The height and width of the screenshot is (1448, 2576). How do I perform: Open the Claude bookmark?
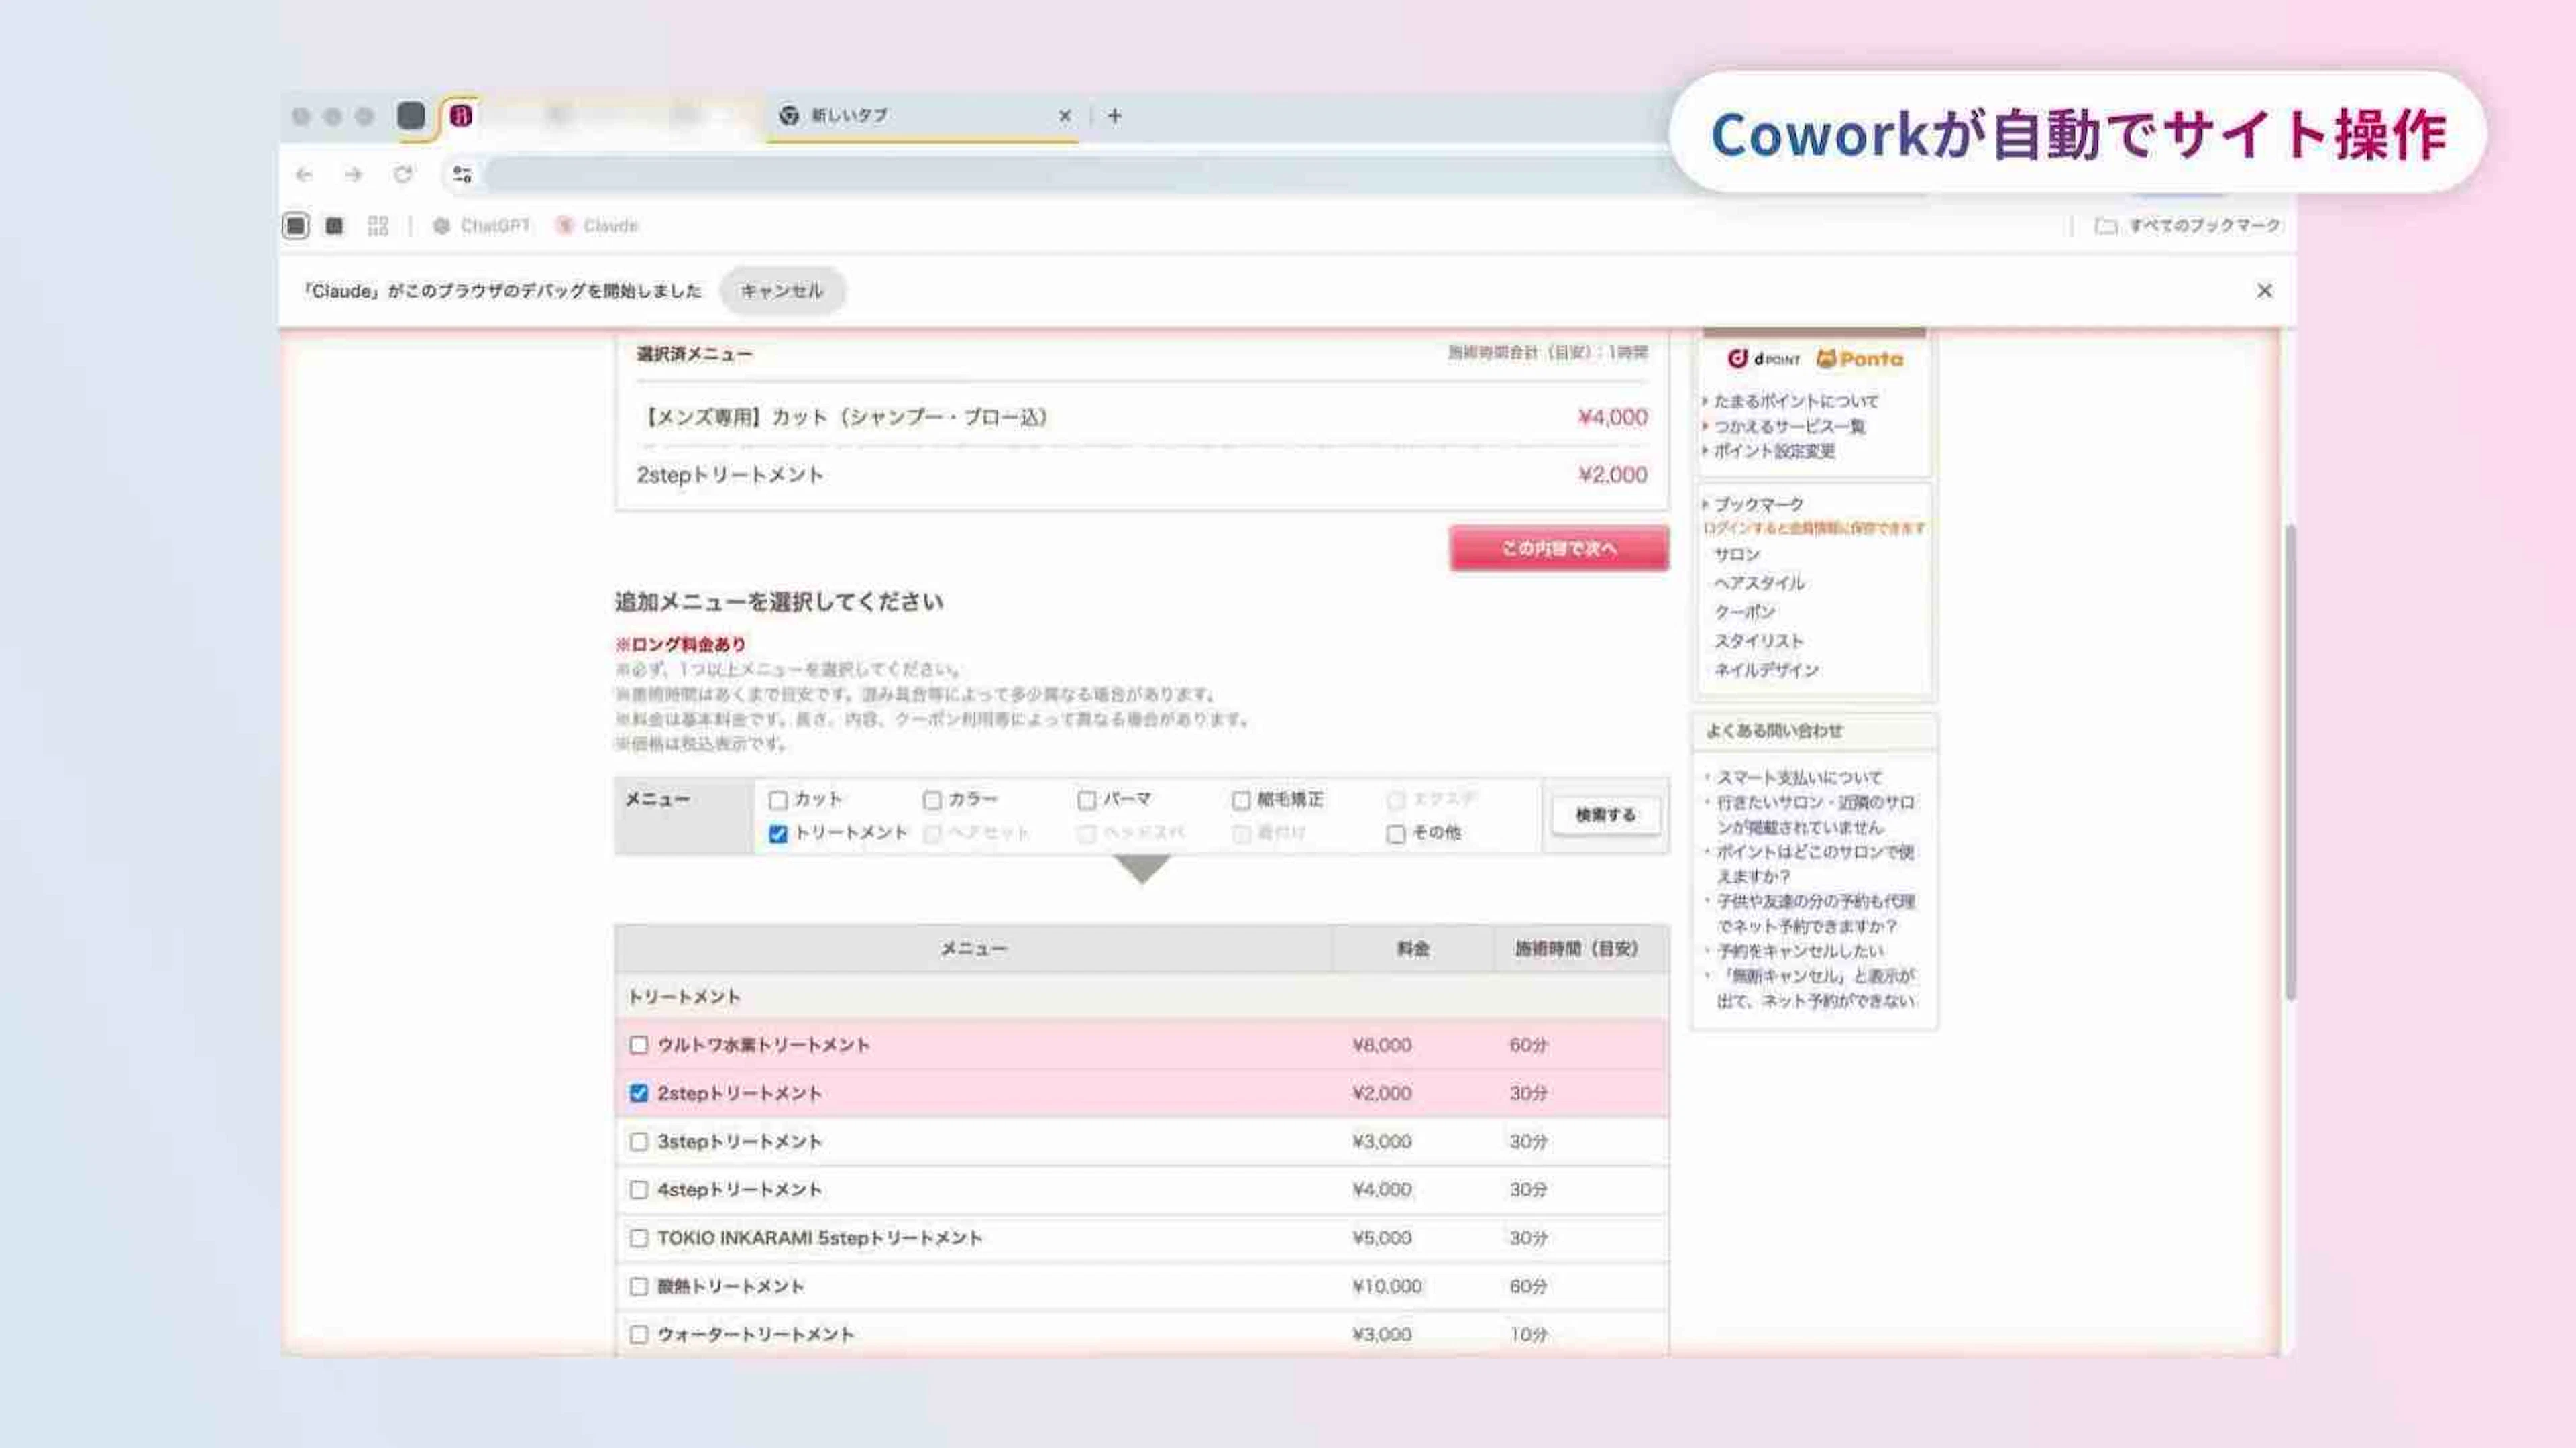tap(598, 226)
